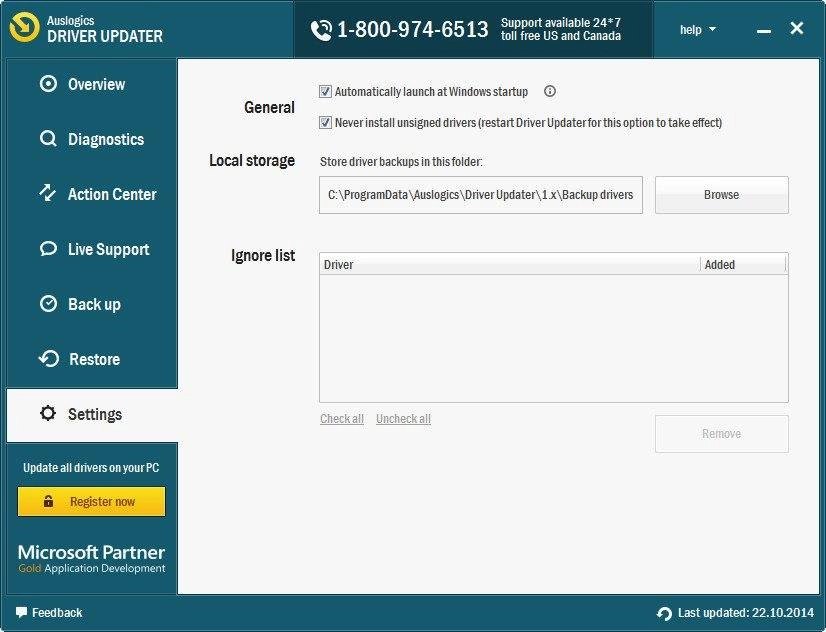The width and height of the screenshot is (826, 632).
Task: Select the Settings tab label
Action: pos(95,414)
